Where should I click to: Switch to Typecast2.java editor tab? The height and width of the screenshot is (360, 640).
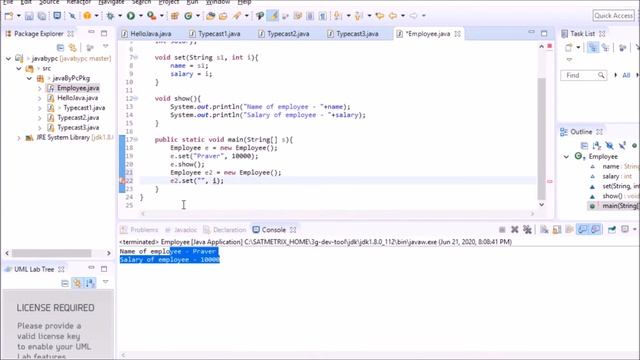(x=288, y=34)
